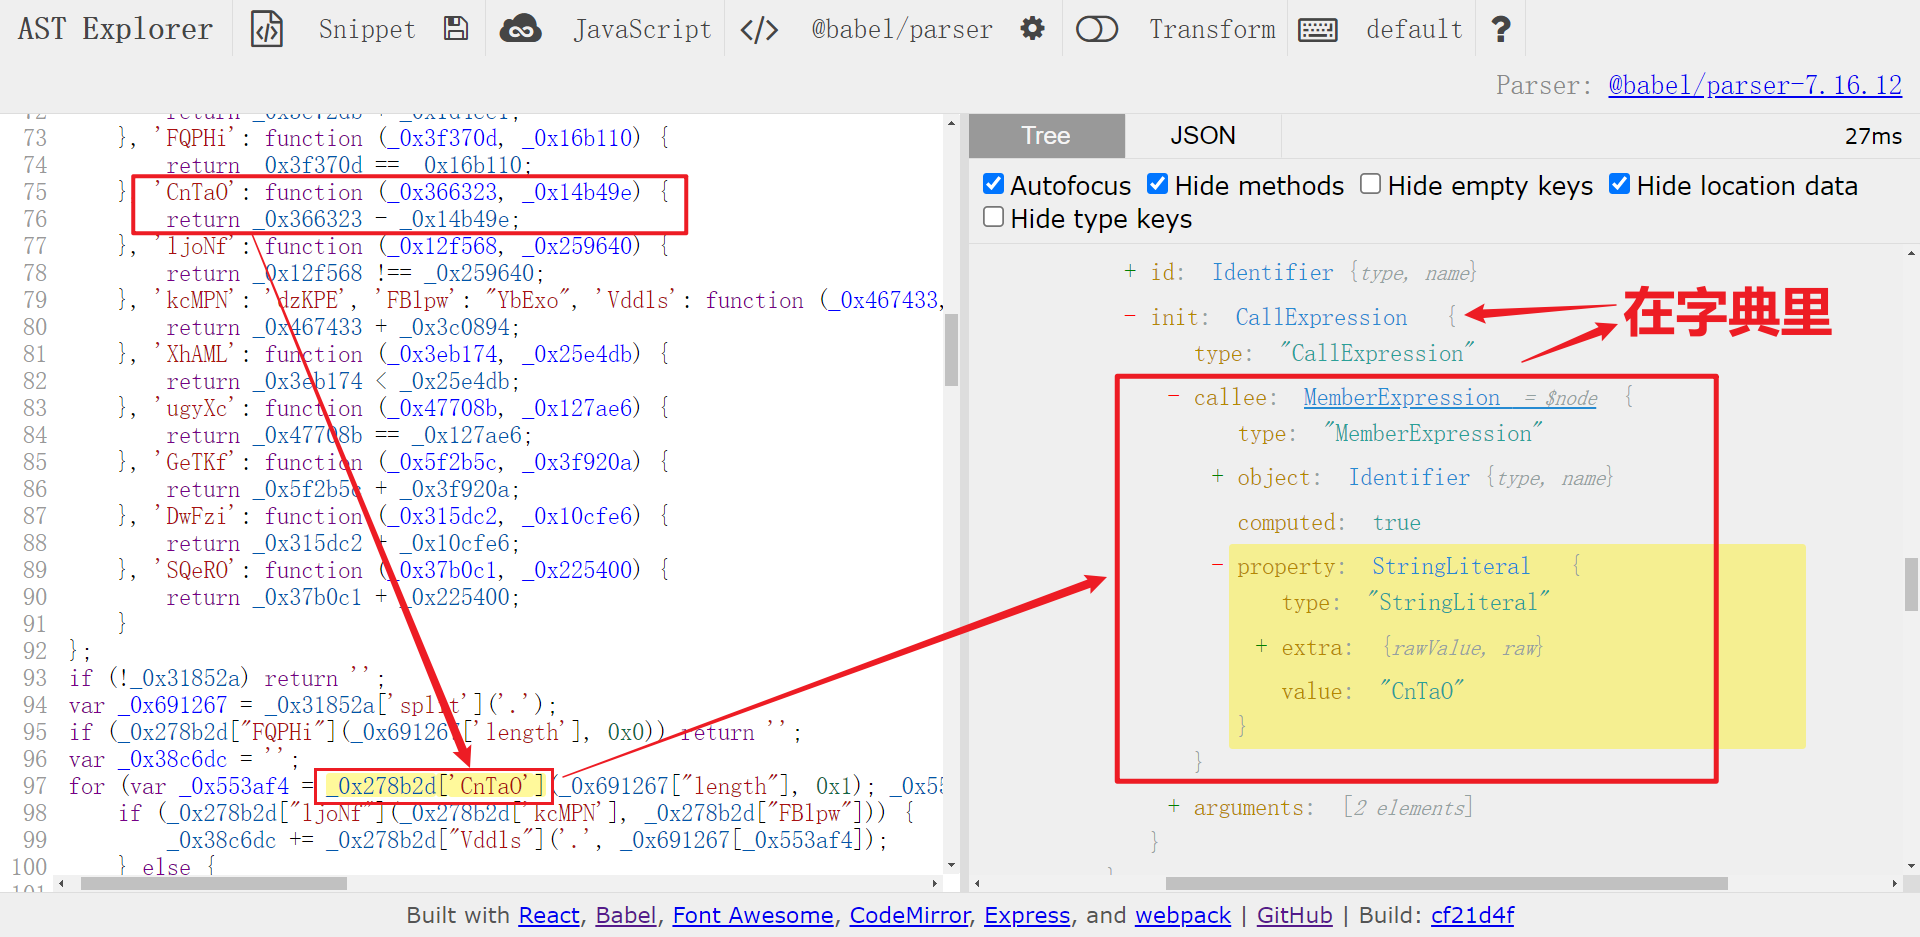Viewport: 1920px width, 937px height.
Task: Open the GitHub link in footer
Action: pyautogui.click(x=1294, y=915)
